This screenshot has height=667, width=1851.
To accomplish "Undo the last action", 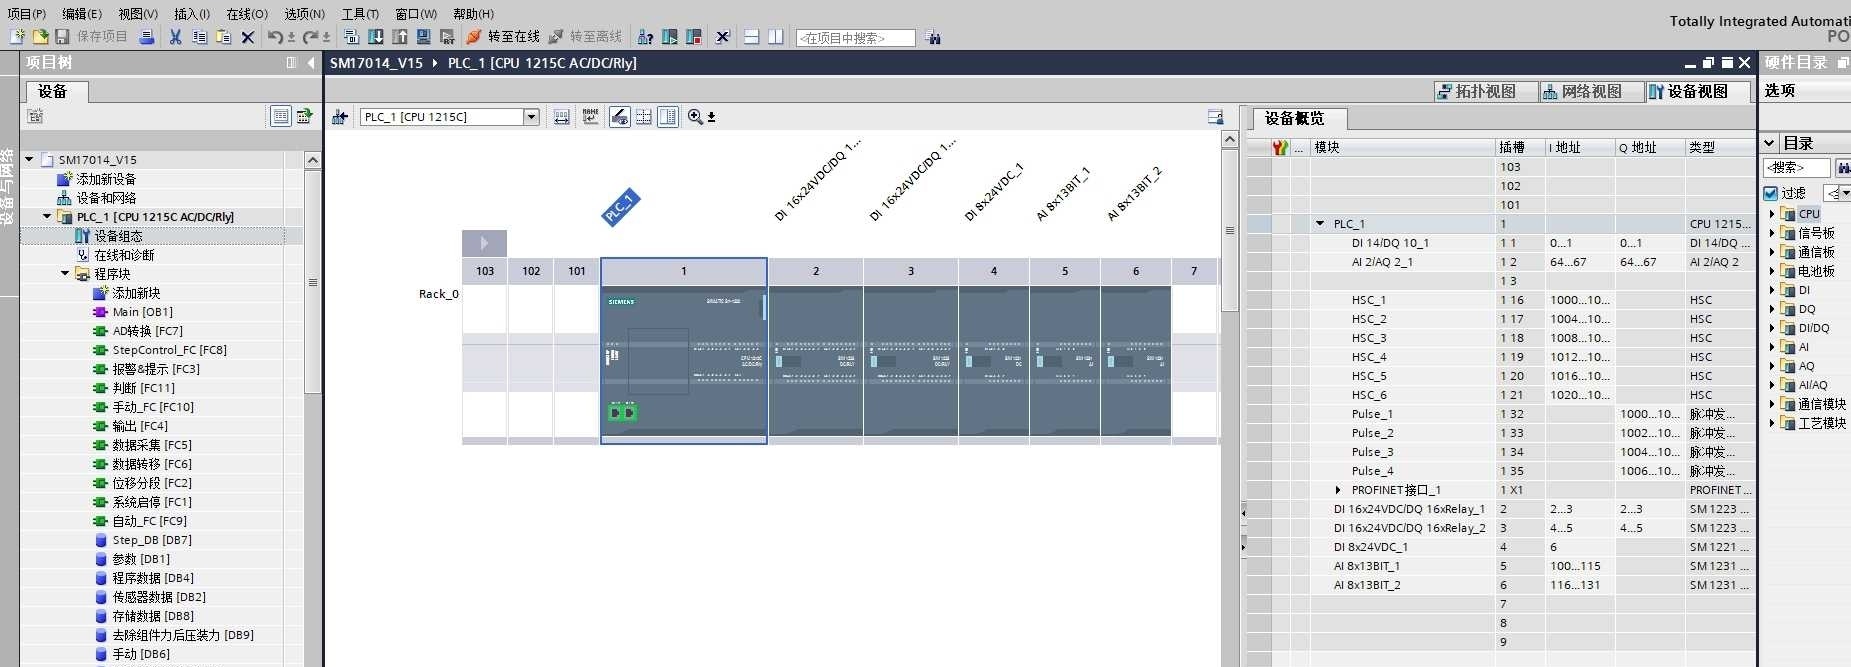I will (x=275, y=37).
